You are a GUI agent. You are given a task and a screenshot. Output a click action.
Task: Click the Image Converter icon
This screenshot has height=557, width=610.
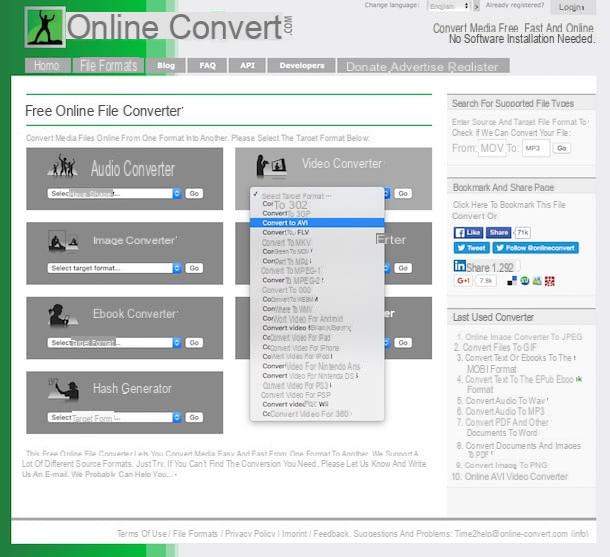tap(63, 242)
